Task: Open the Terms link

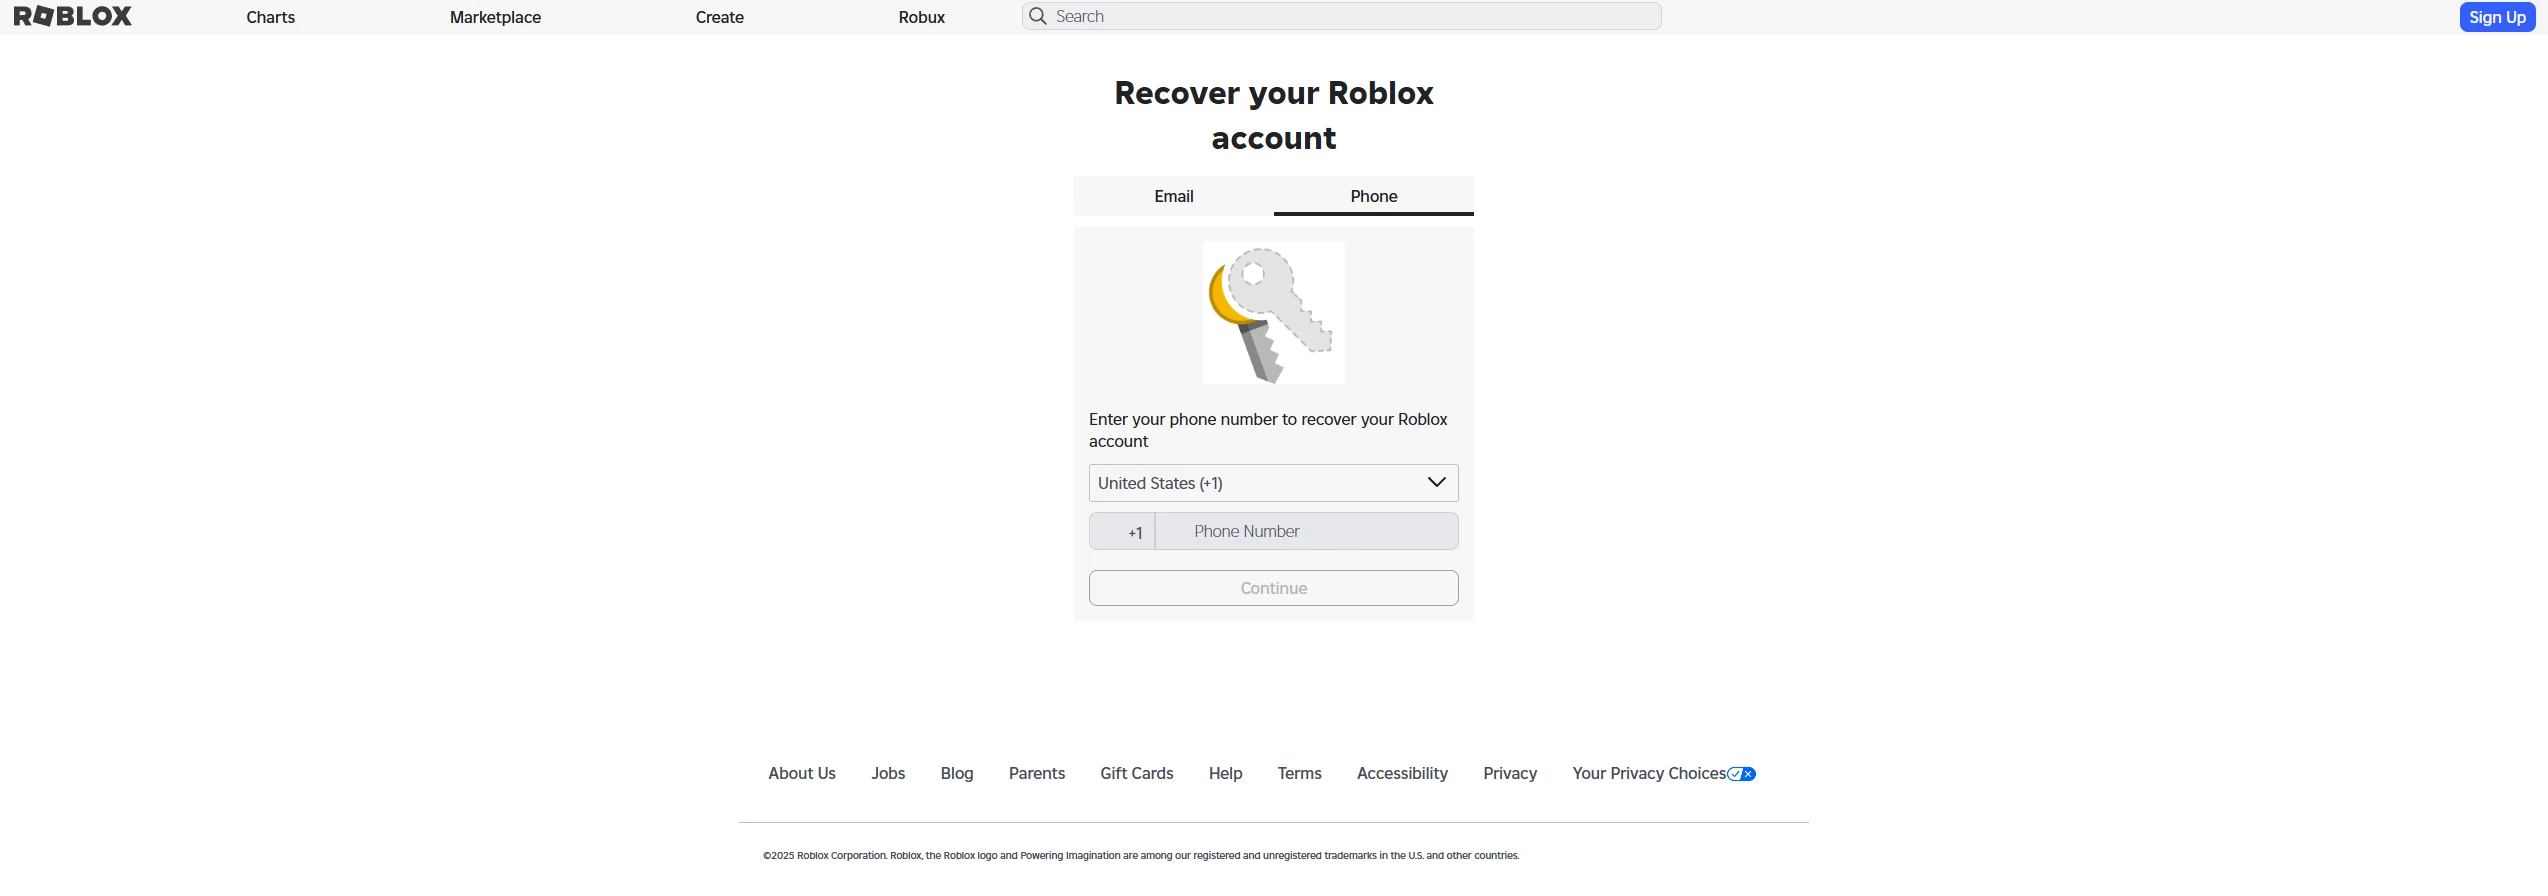Action: 1299,773
